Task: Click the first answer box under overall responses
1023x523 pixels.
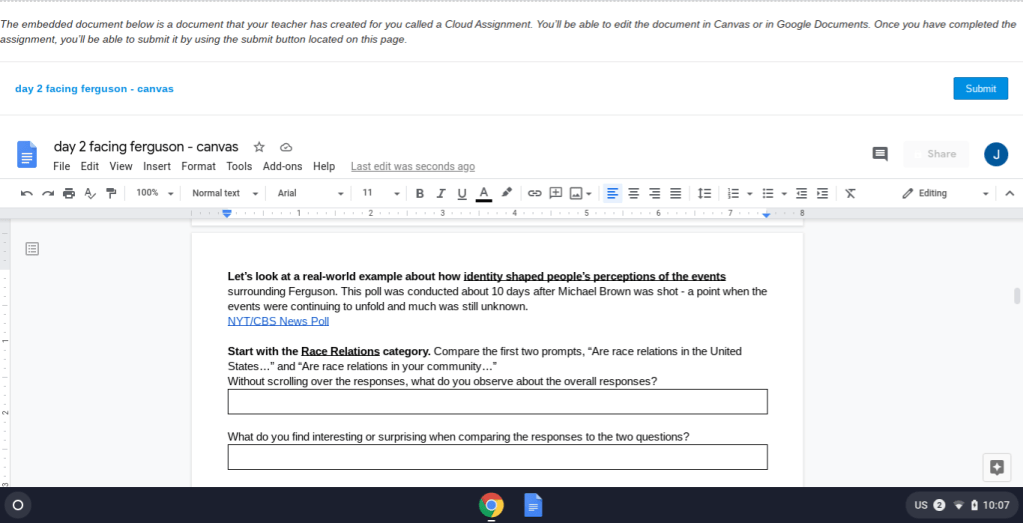Action: 497,401
